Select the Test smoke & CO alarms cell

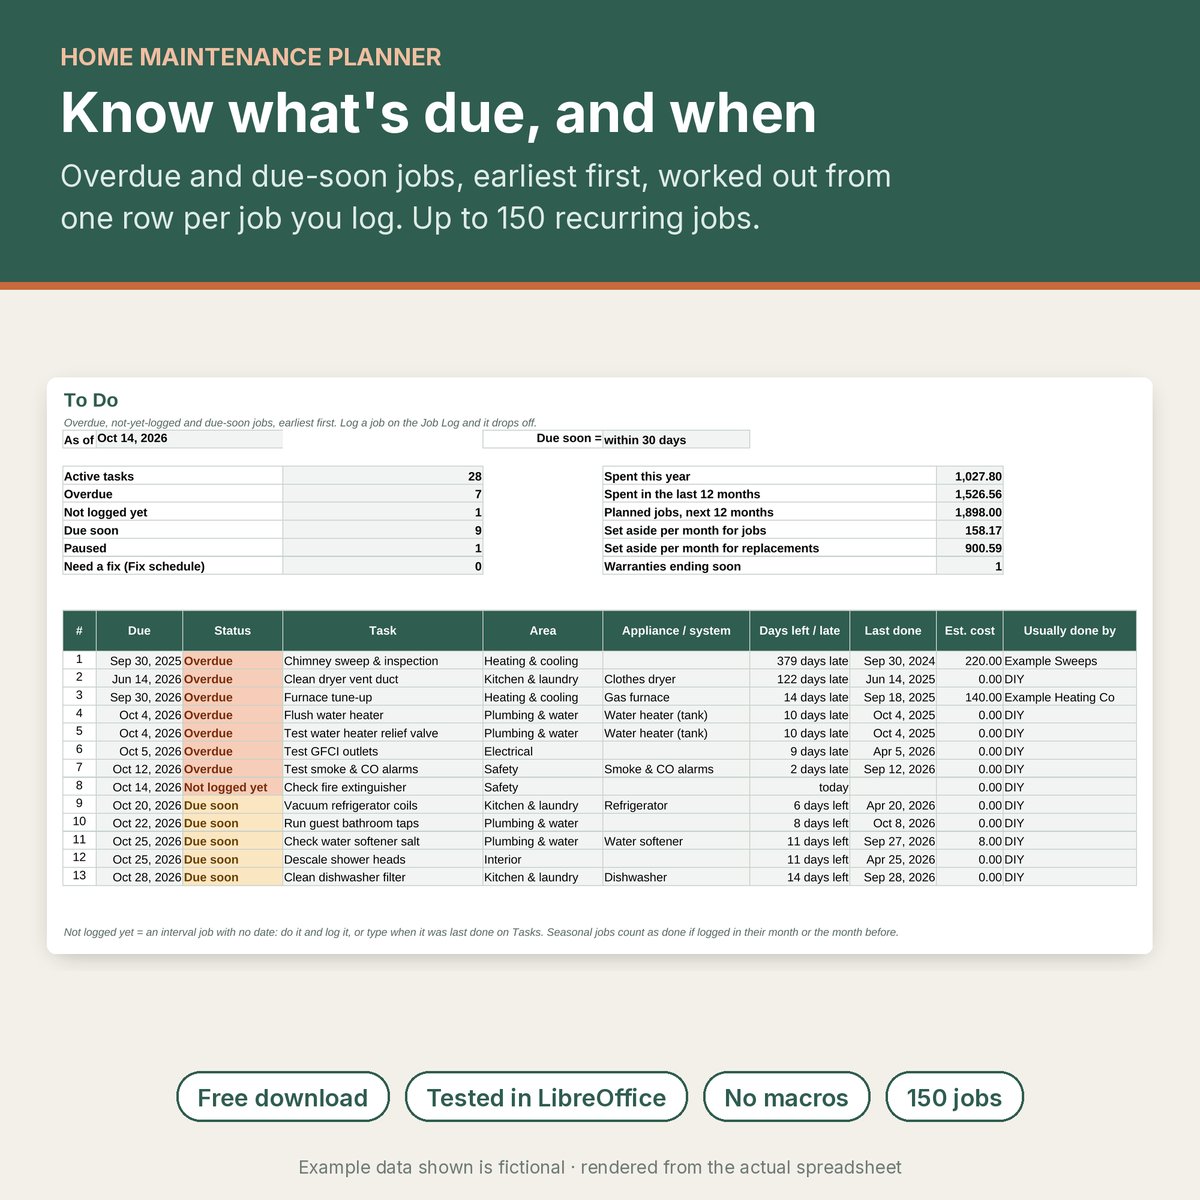click(x=383, y=769)
